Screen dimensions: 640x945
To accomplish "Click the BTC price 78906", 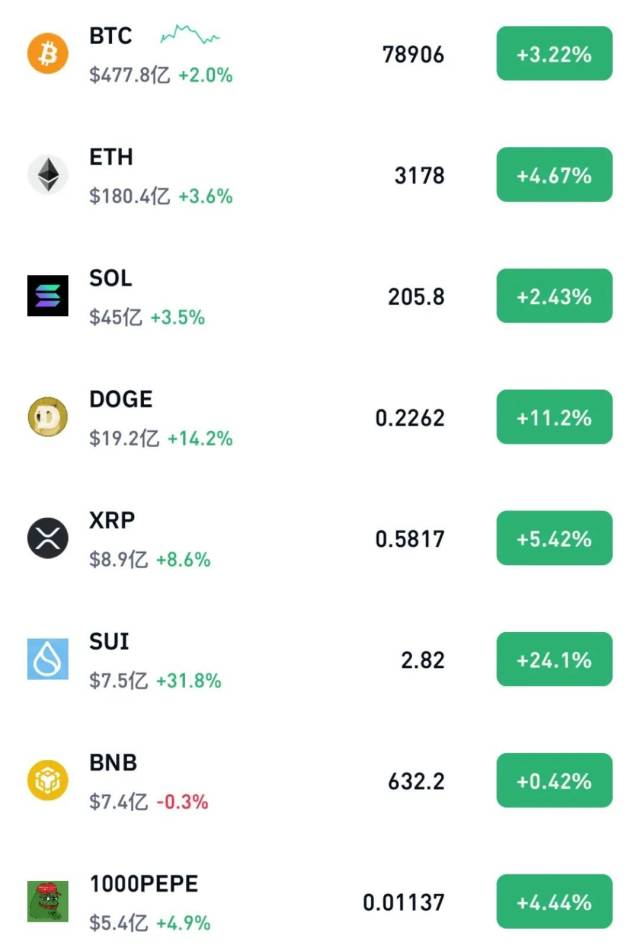I will pyautogui.click(x=413, y=54).
